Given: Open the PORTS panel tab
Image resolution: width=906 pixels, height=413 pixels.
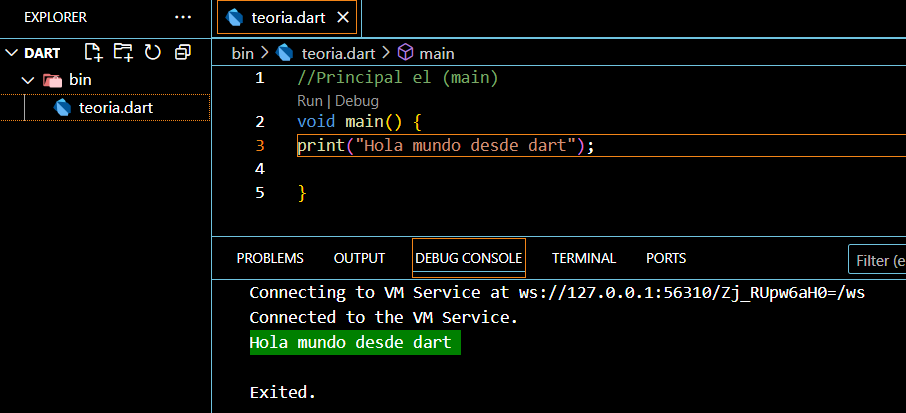Looking at the screenshot, I should (x=666, y=258).
